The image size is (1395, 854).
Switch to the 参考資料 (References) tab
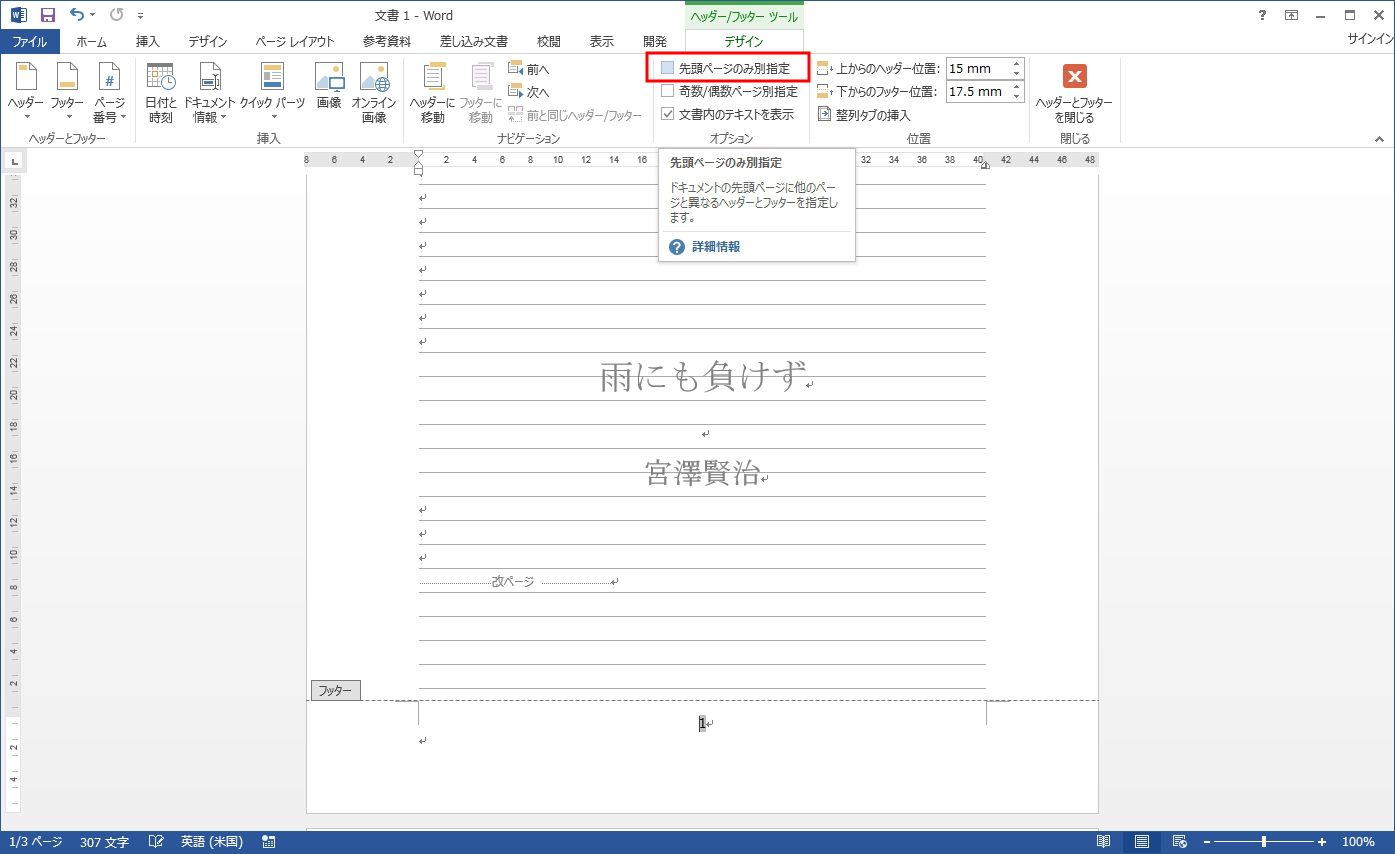(387, 41)
